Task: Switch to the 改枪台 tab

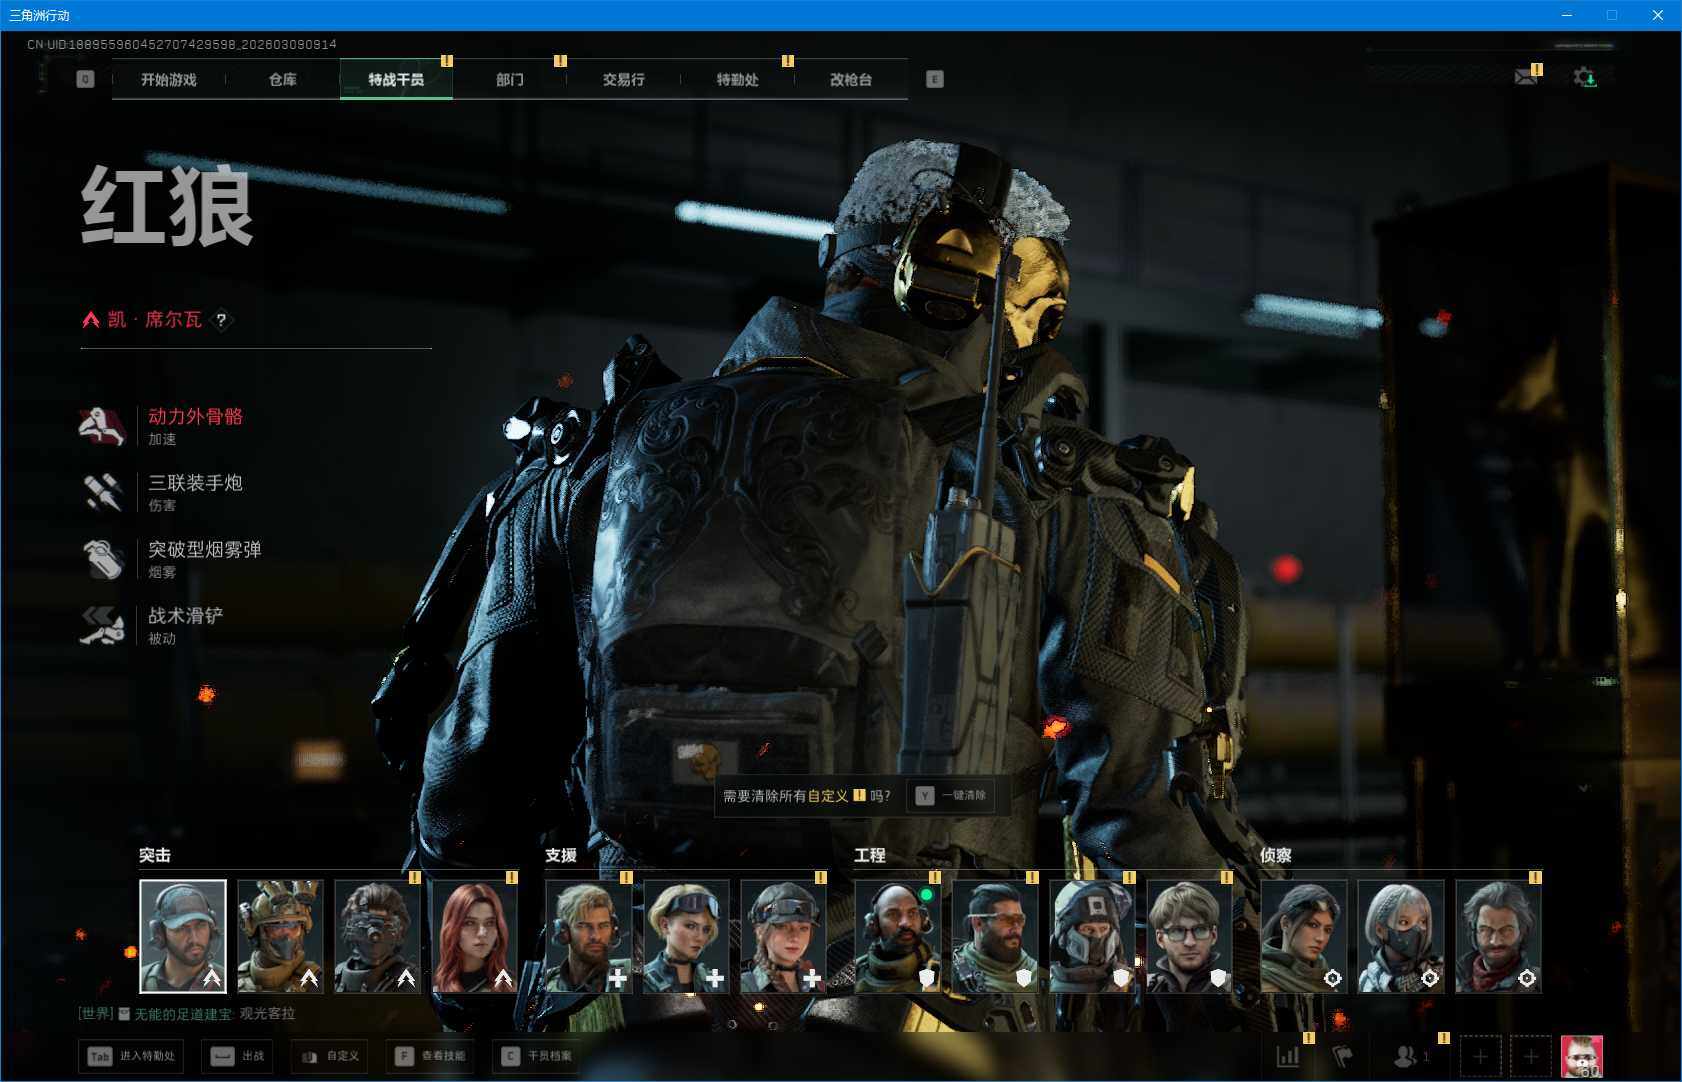Action: tap(851, 80)
